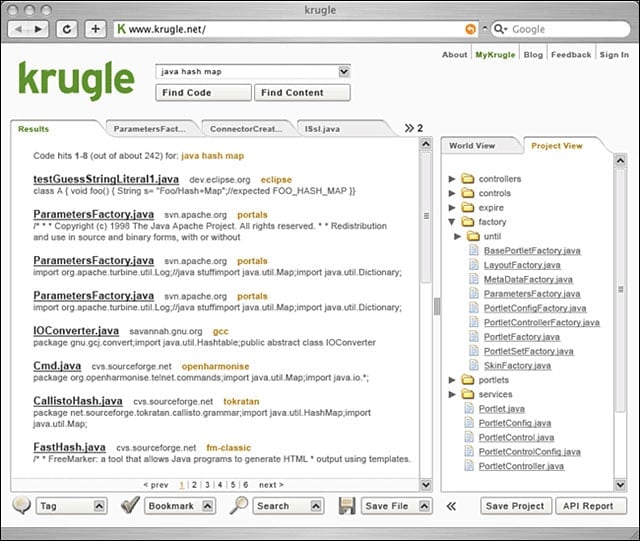Click the checkmark Bookmark icon
The height and width of the screenshot is (541, 640).
[130, 505]
